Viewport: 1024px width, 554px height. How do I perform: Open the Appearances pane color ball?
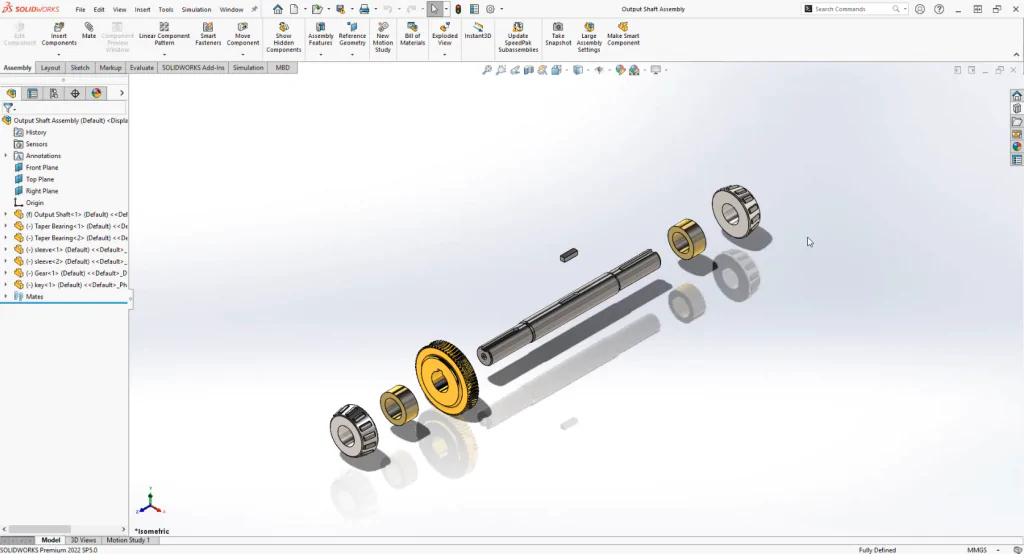click(1017, 147)
